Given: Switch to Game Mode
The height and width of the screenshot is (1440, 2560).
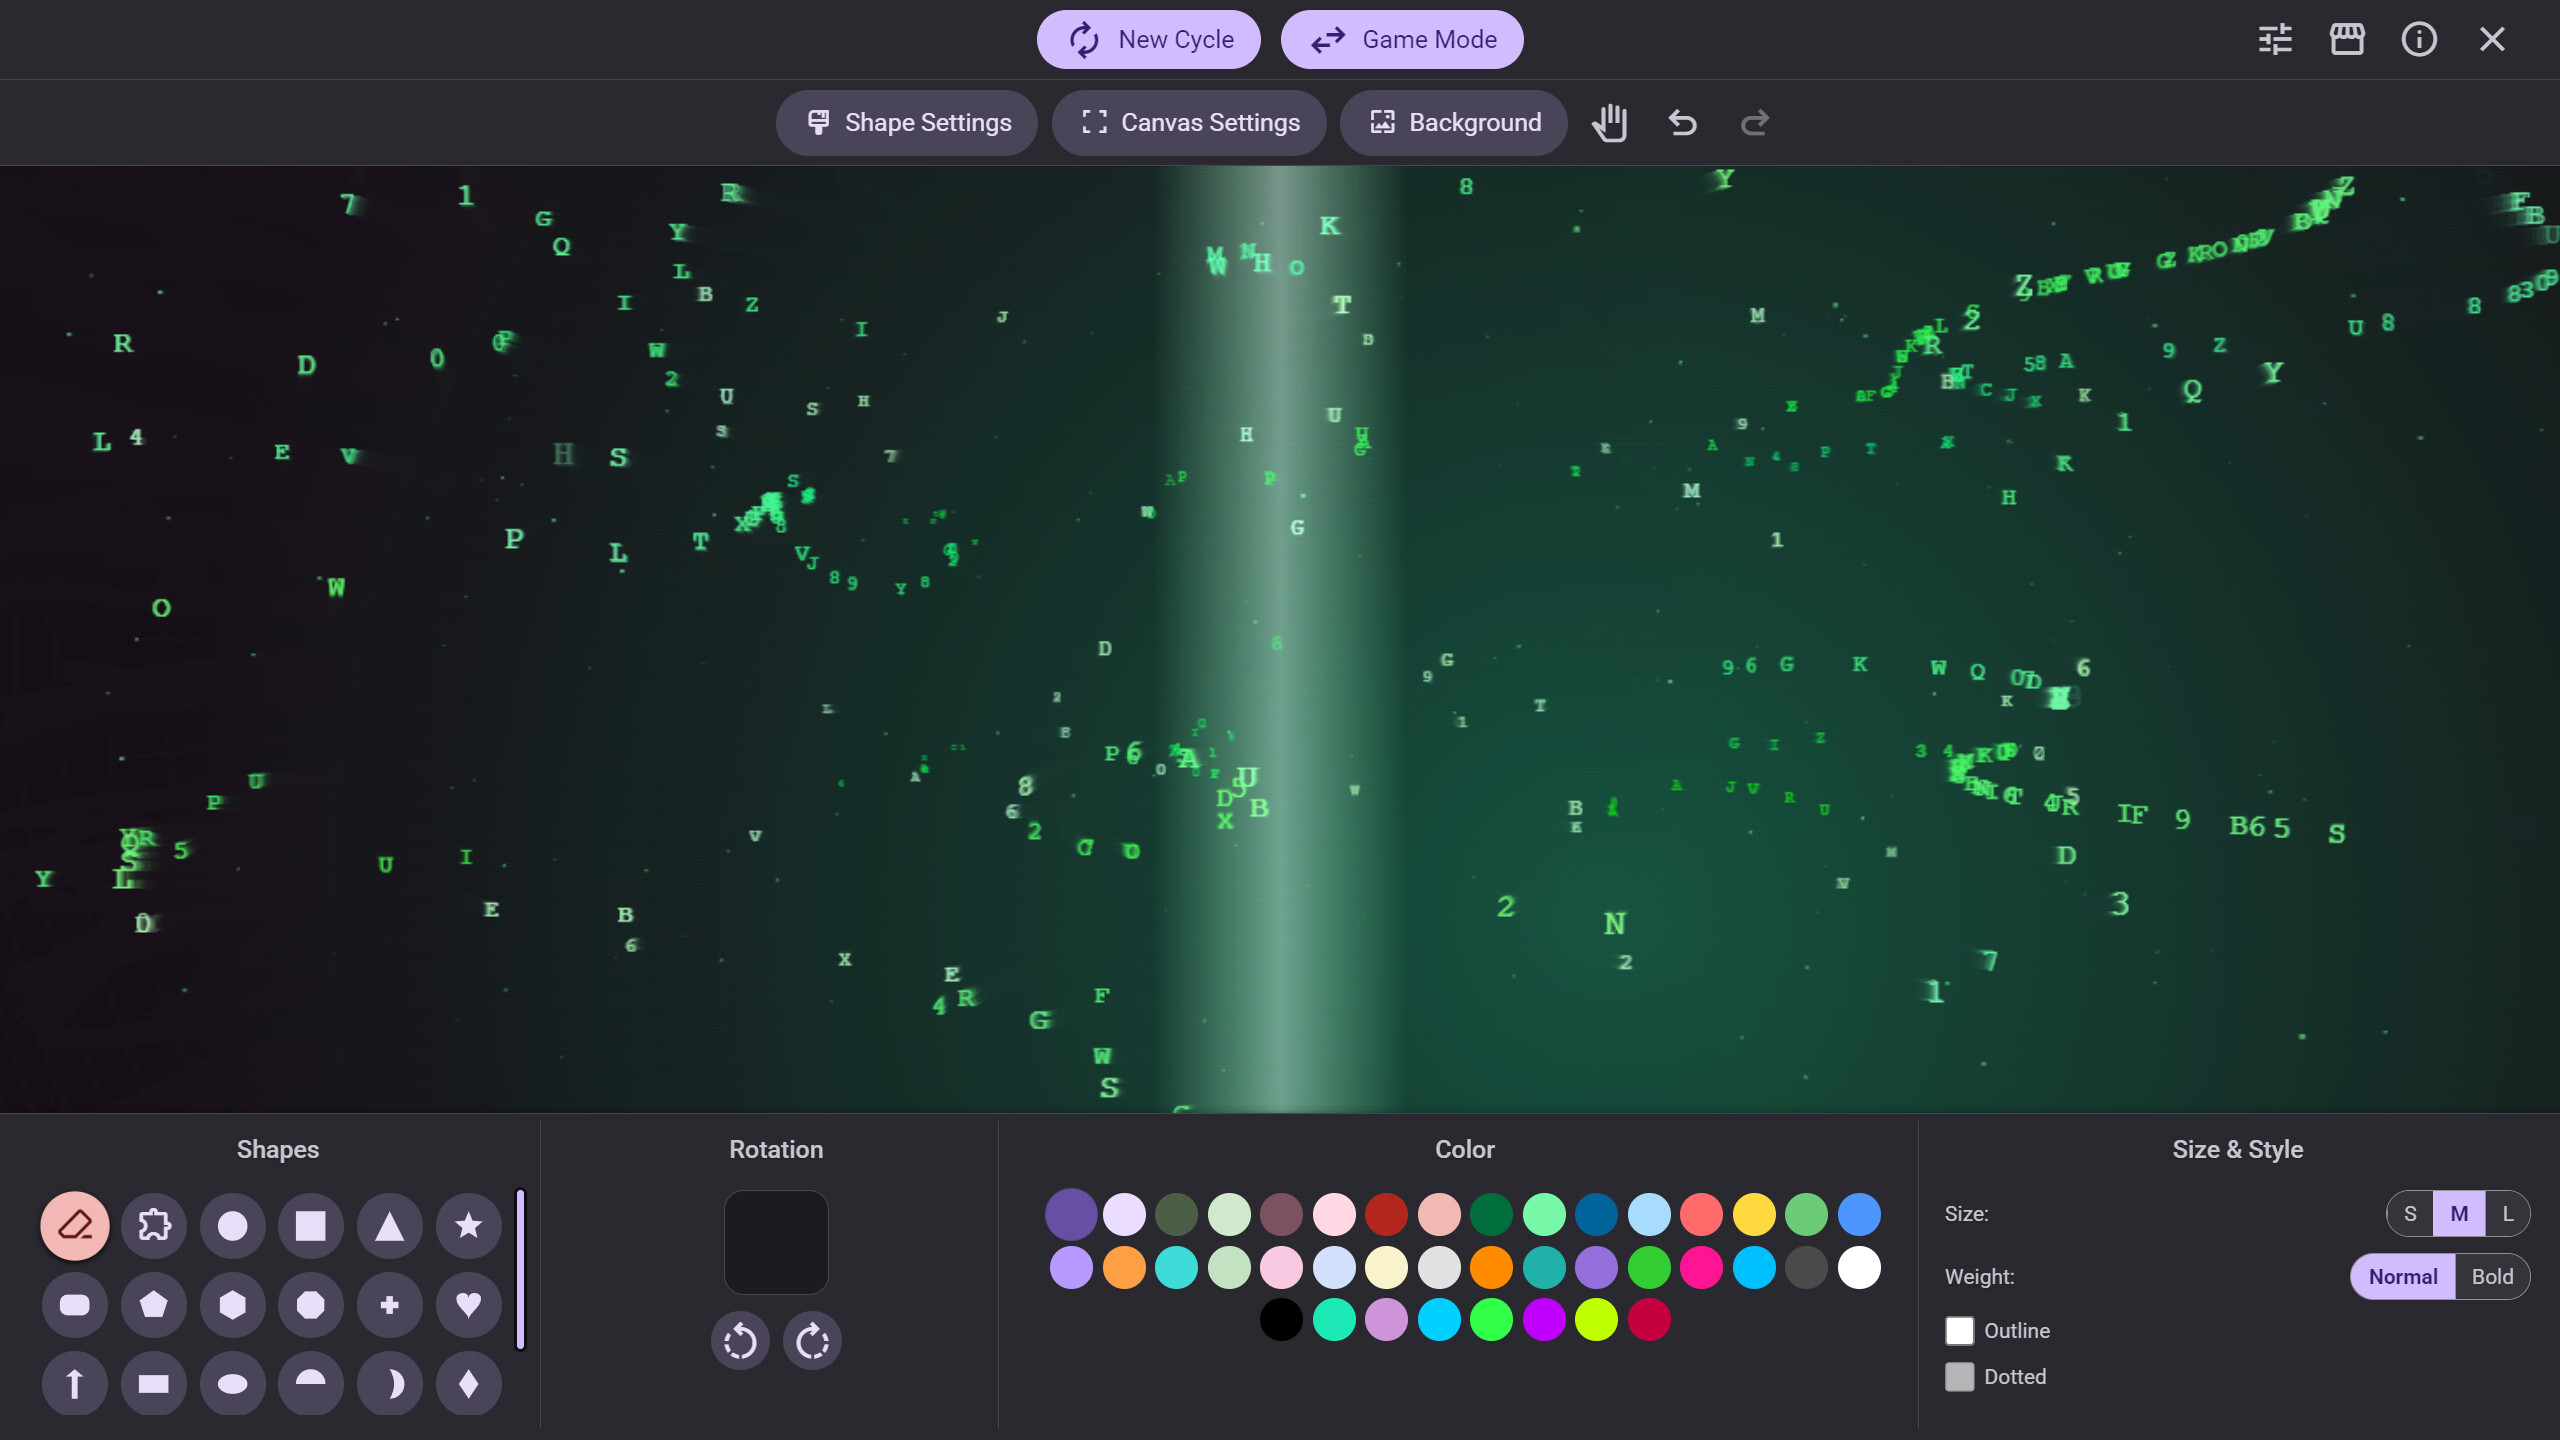Looking at the screenshot, I should coord(1402,39).
